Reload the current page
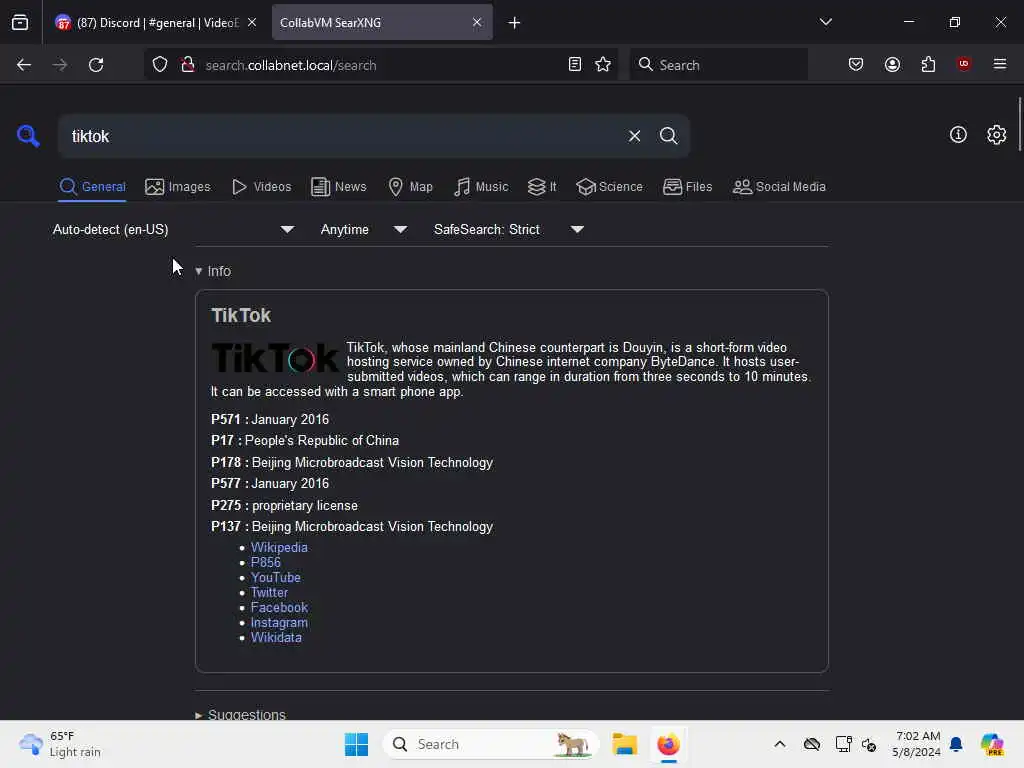 pos(96,65)
